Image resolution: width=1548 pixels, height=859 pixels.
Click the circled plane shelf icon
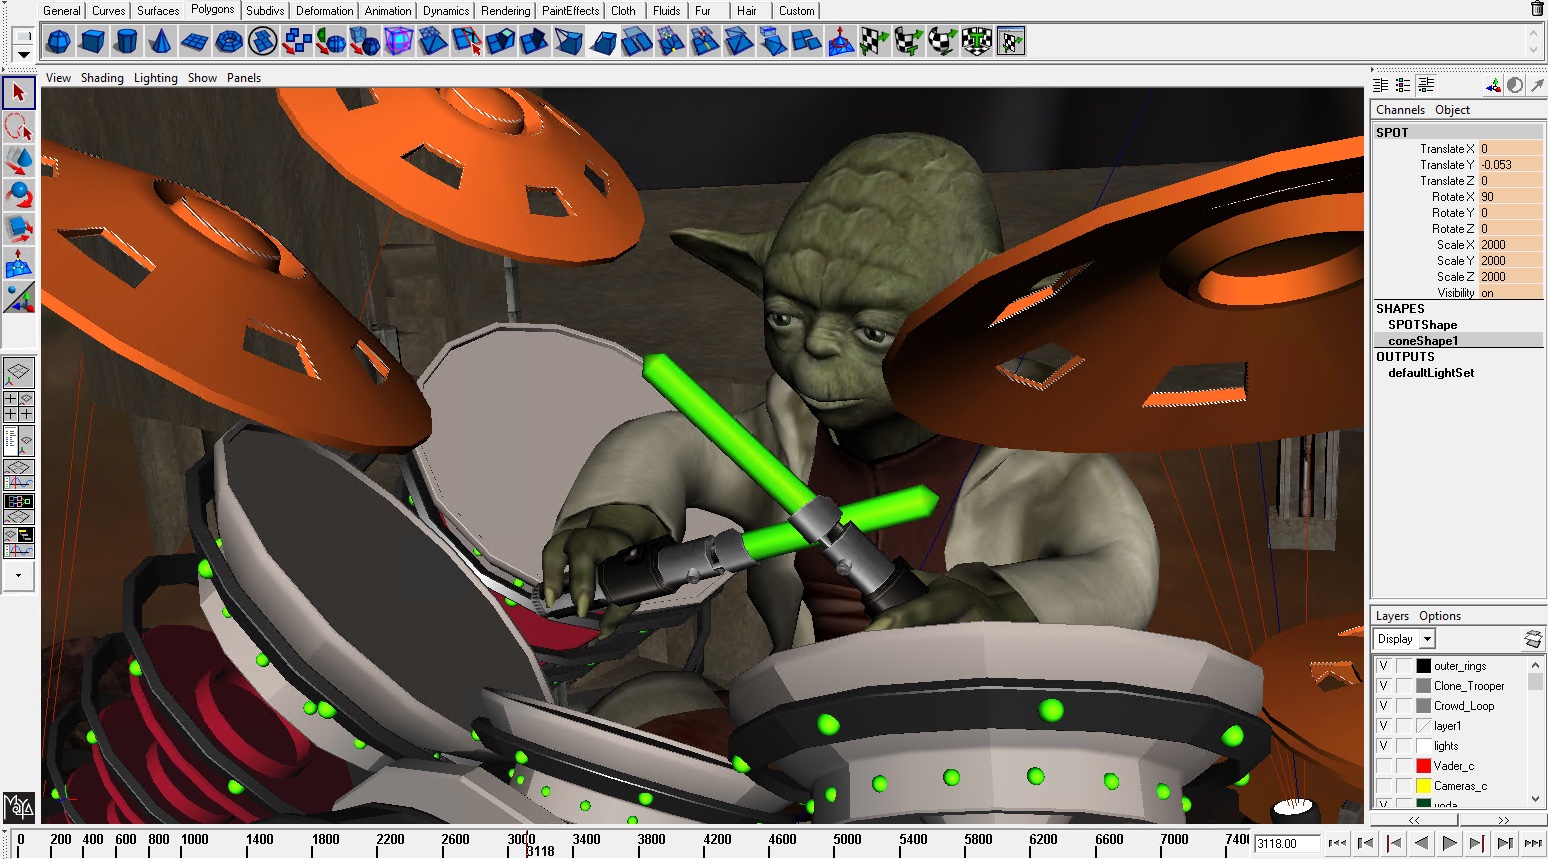tap(263, 42)
